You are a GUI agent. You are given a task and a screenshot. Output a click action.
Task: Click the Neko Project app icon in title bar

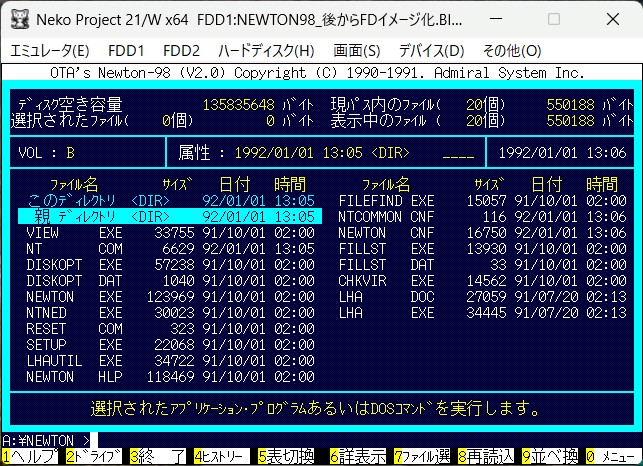17,20
